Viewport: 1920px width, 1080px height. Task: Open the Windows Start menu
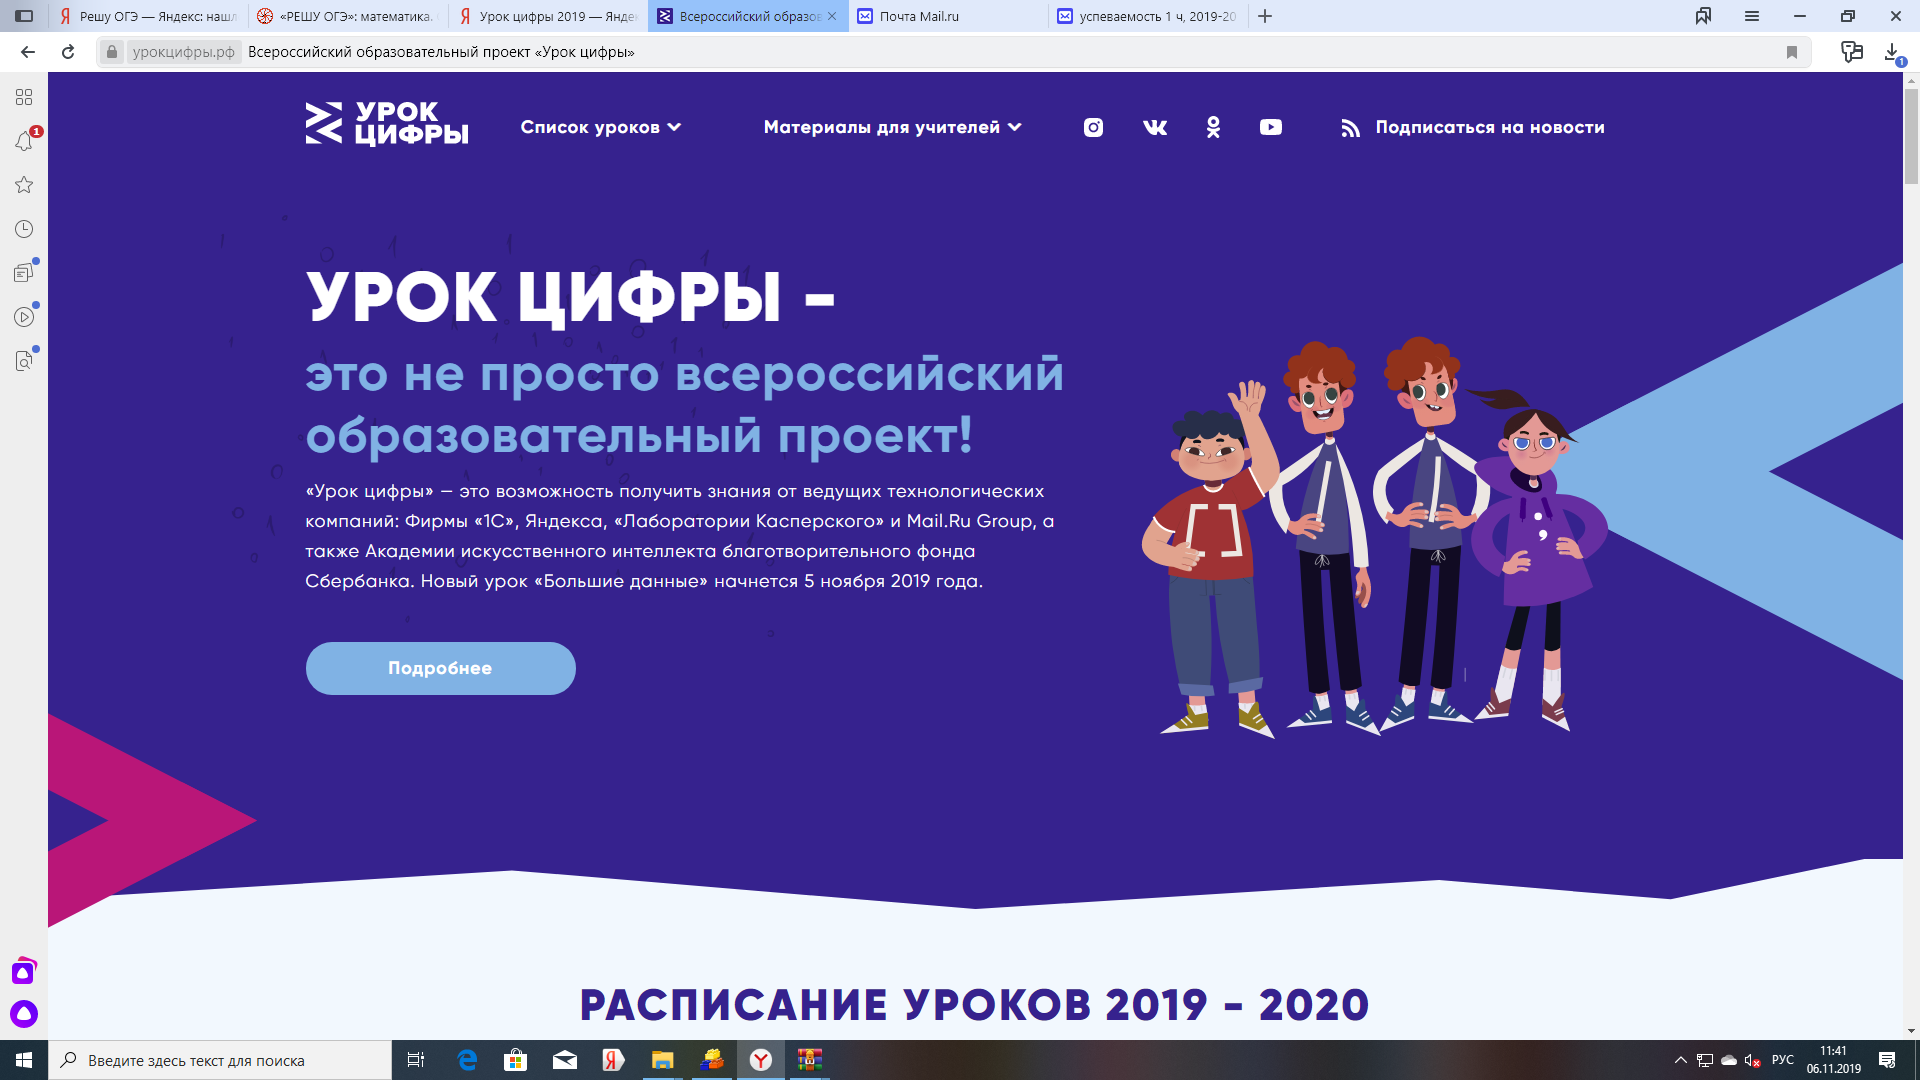pyautogui.click(x=24, y=1060)
